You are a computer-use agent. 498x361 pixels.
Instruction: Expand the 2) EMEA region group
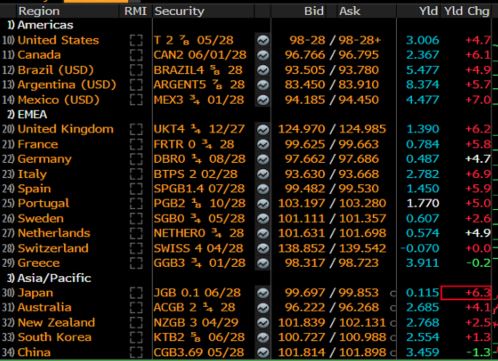click(x=27, y=115)
